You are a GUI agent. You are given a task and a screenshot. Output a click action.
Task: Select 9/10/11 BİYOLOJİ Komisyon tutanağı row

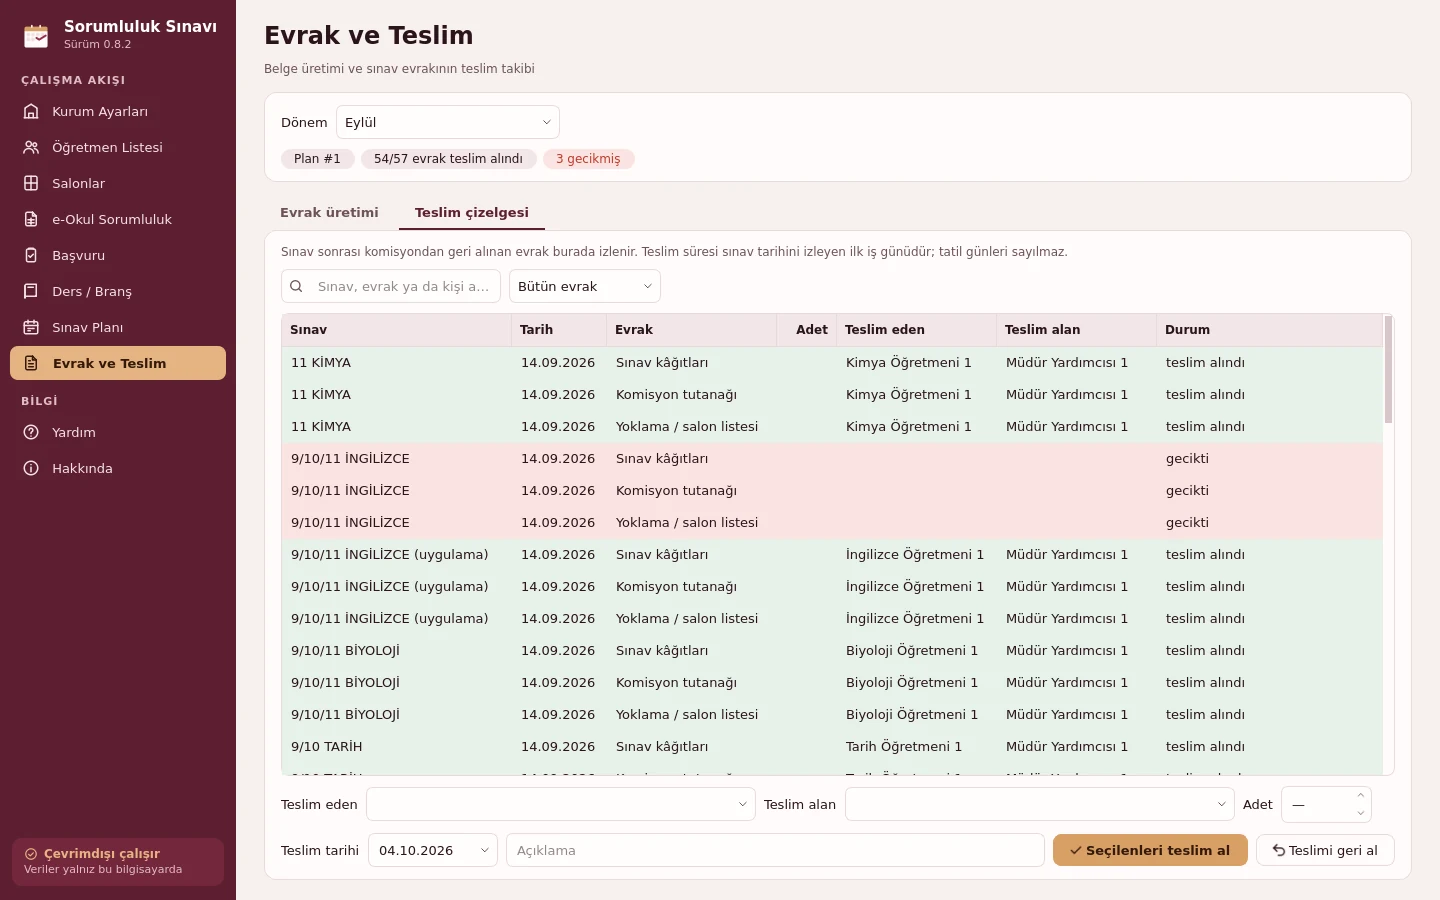coord(832,683)
